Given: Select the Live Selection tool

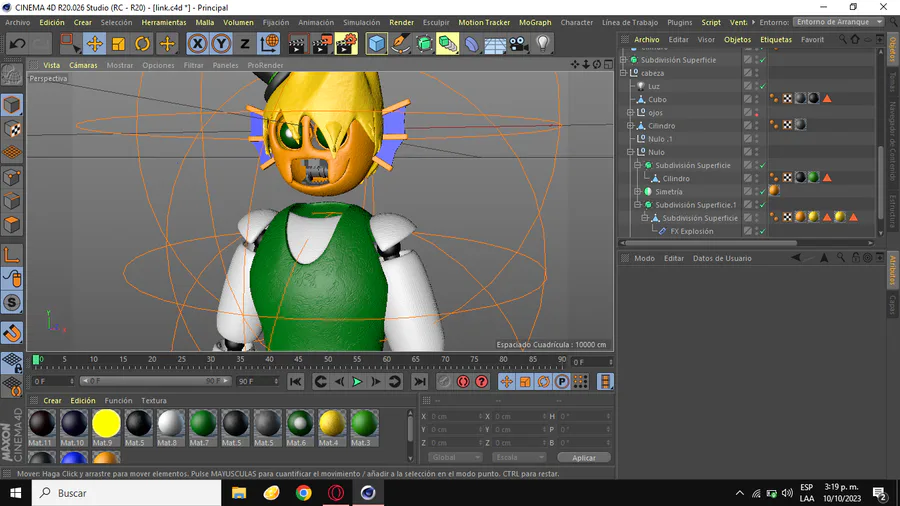Looking at the screenshot, I should point(69,44).
